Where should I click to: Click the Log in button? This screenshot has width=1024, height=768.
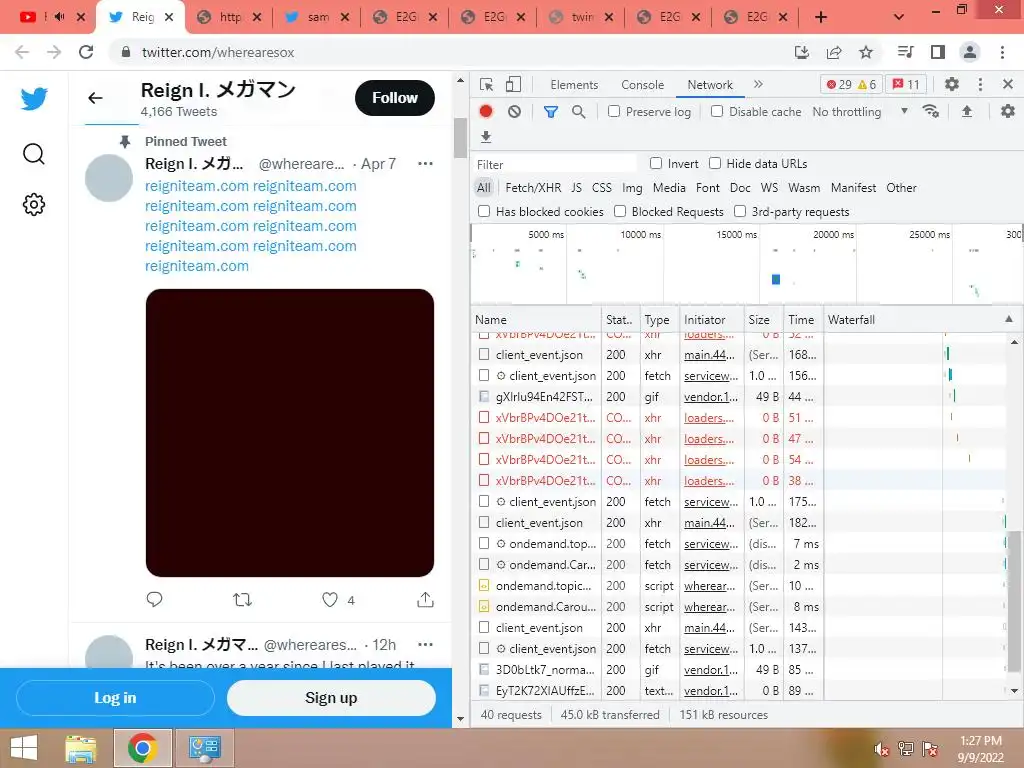pos(116,698)
